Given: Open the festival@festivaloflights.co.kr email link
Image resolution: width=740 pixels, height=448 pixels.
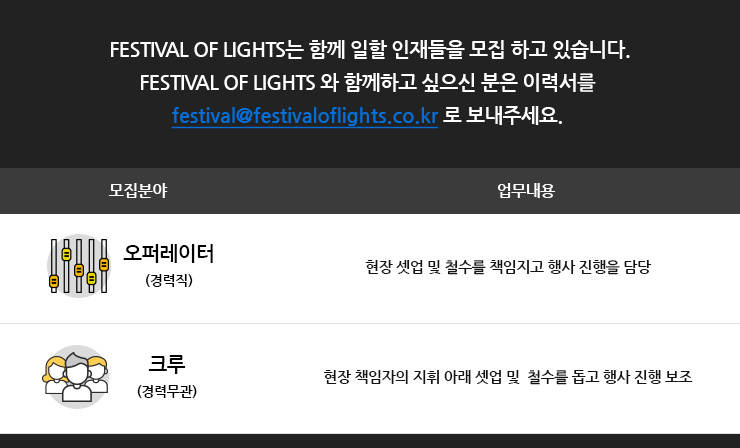Looking at the screenshot, I should tap(305, 116).
